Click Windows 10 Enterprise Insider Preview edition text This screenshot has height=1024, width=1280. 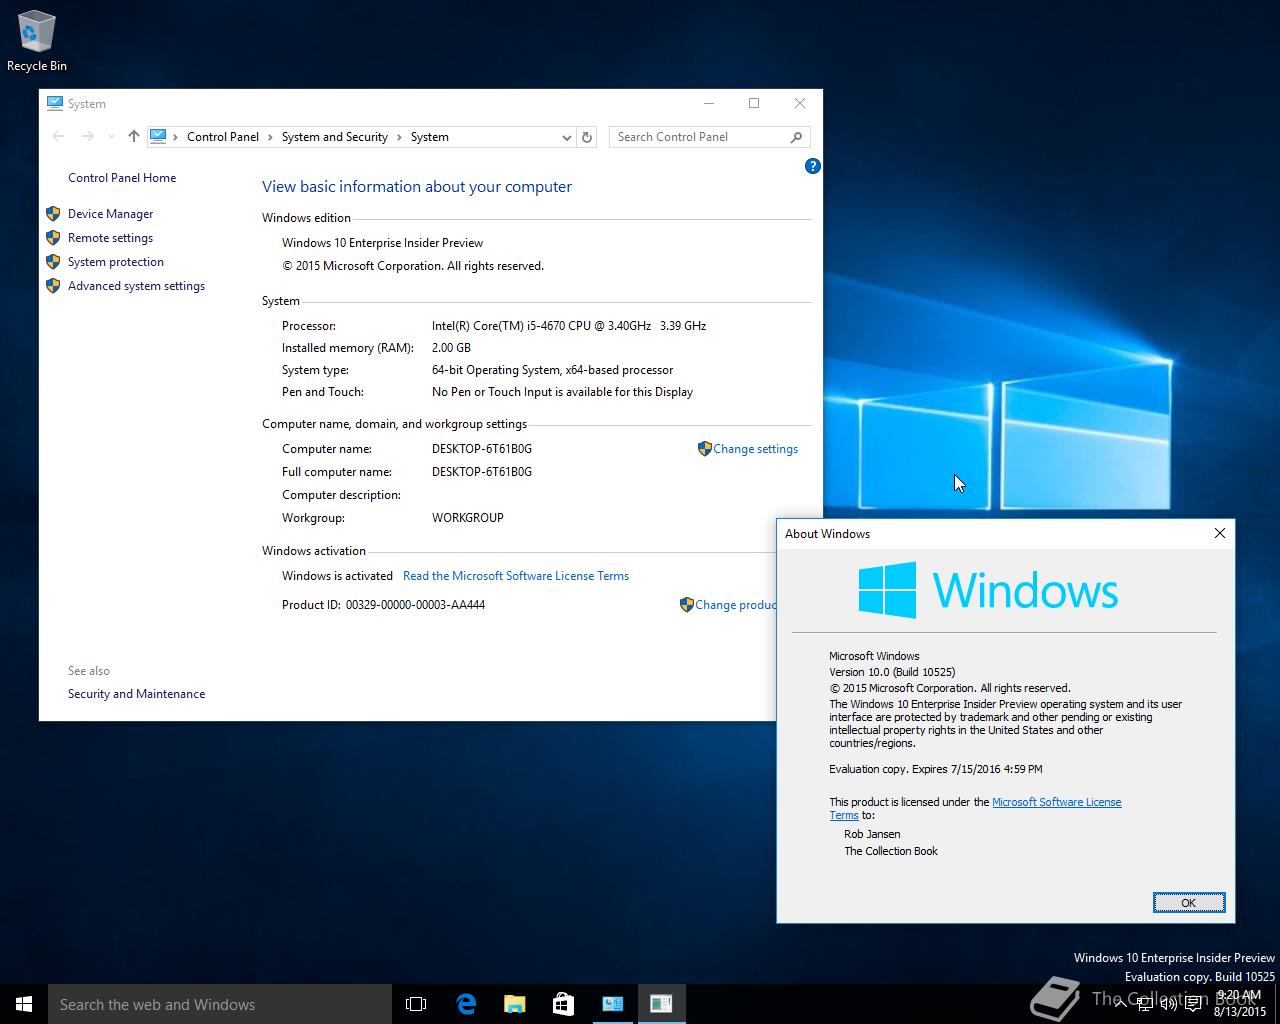point(382,243)
